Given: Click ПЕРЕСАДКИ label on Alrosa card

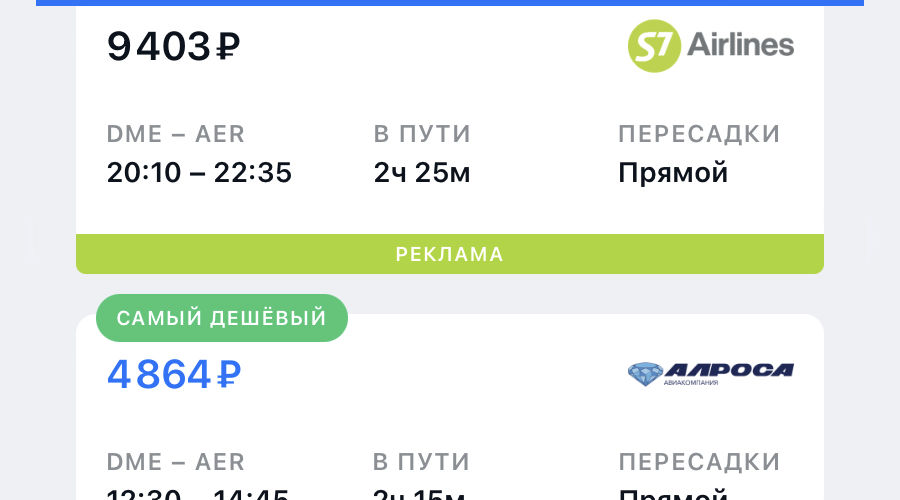Looking at the screenshot, I should tap(699, 462).
